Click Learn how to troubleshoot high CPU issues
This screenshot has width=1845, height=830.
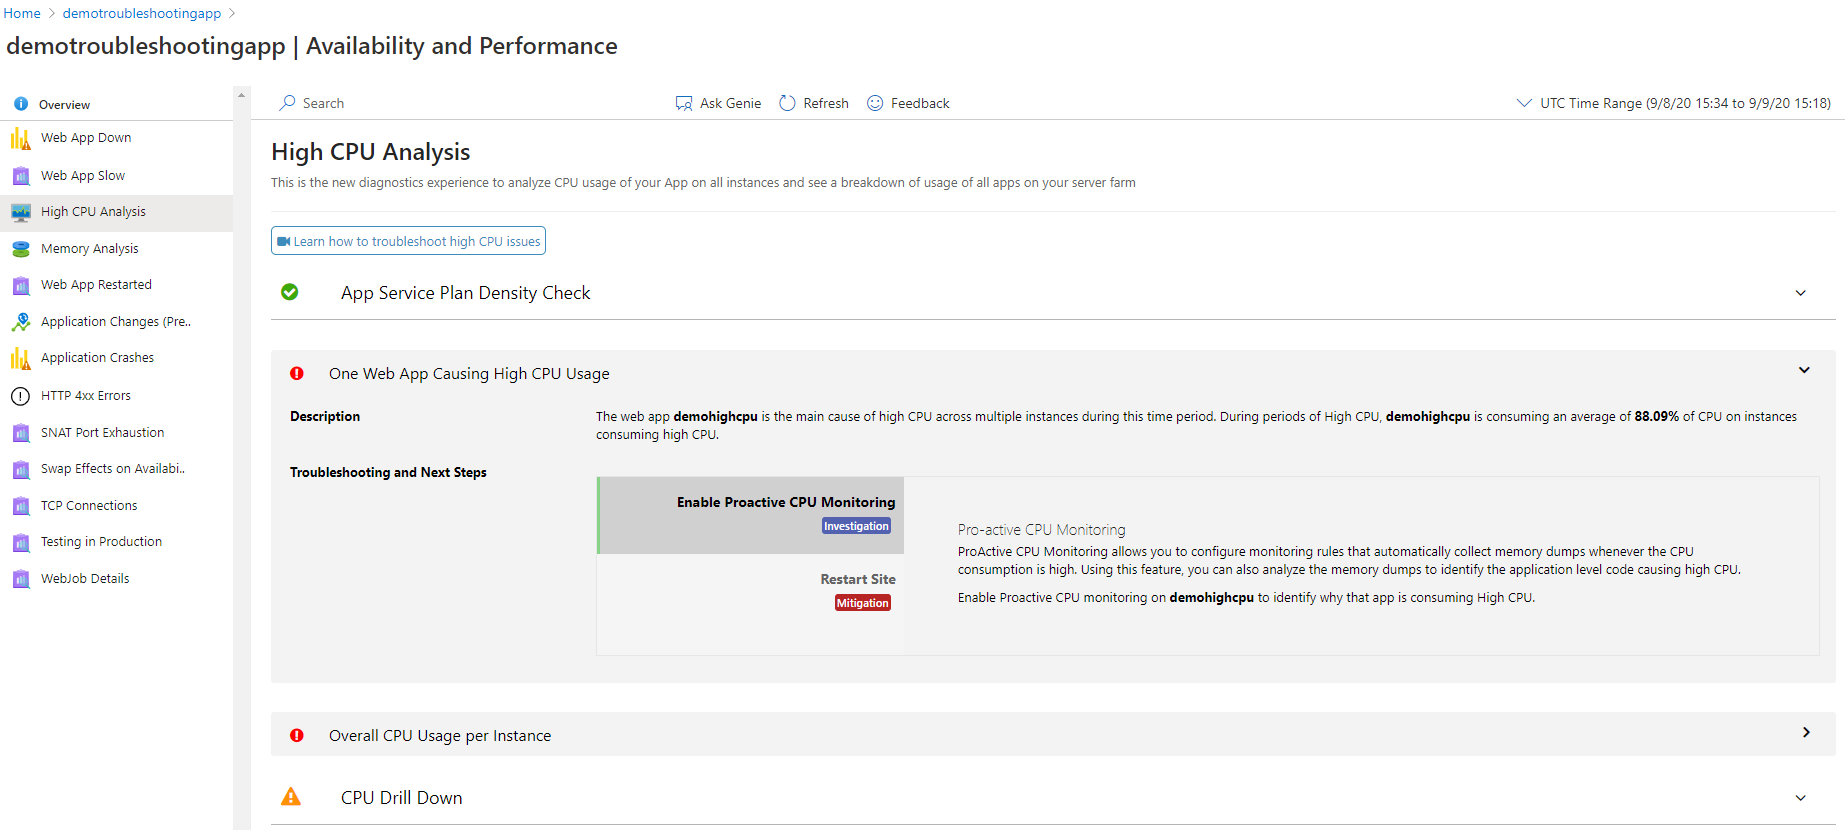pos(408,241)
